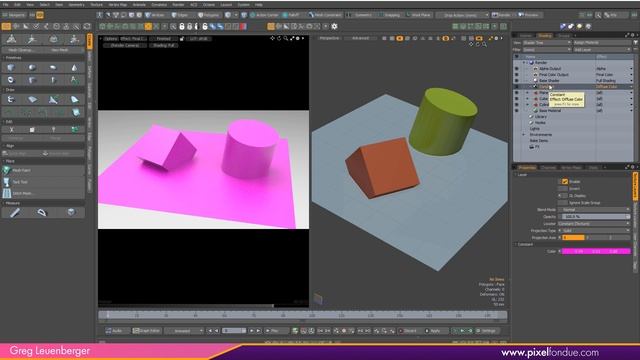Viewport: 640px width, 360px height.
Task: Switch to the Shading tab
Action: coord(544,36)
